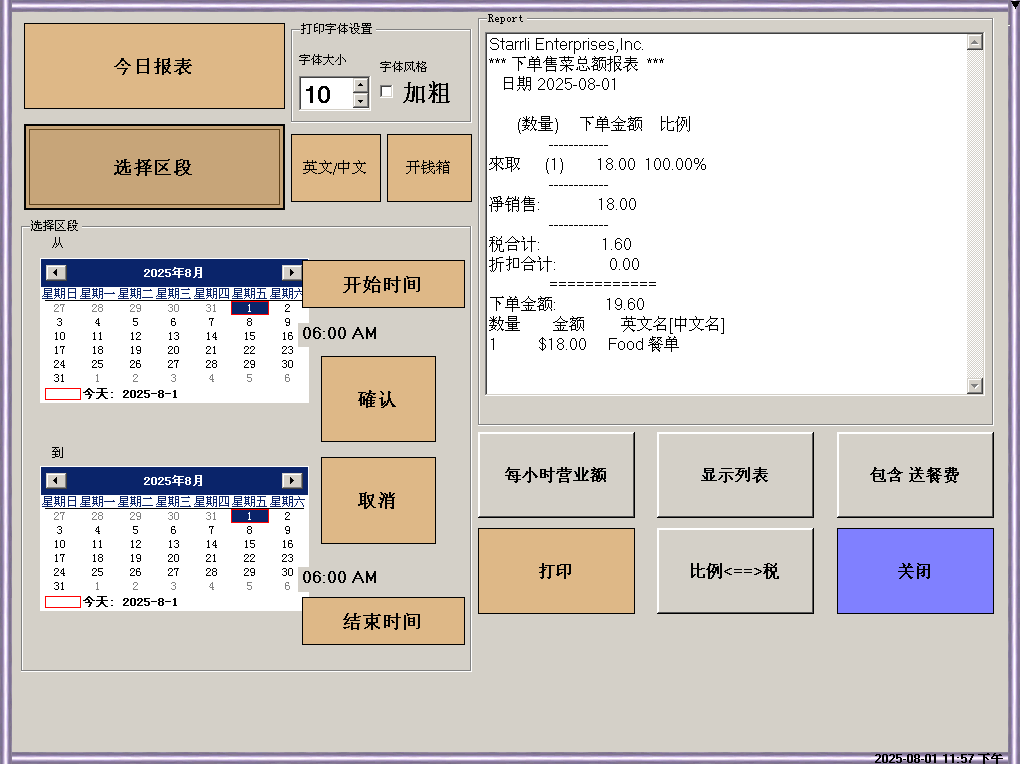Increase font size with up spinner arrow
This screenshot has width=1020, height=764.
click(x=361, y=87)
